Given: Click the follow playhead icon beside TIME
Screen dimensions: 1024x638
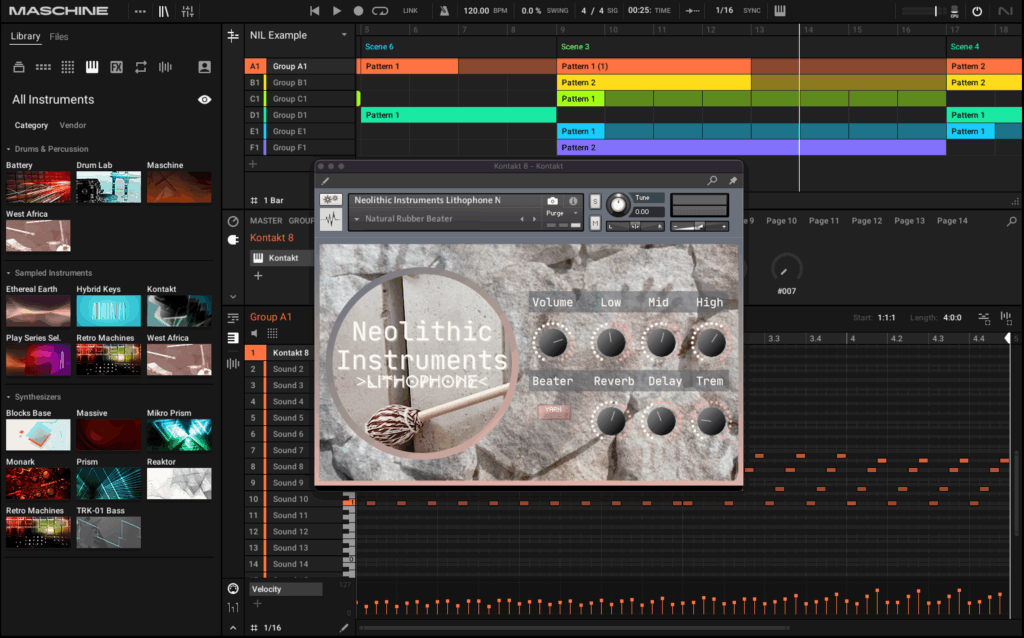Looking at the screenshot, I should [692, 11].
